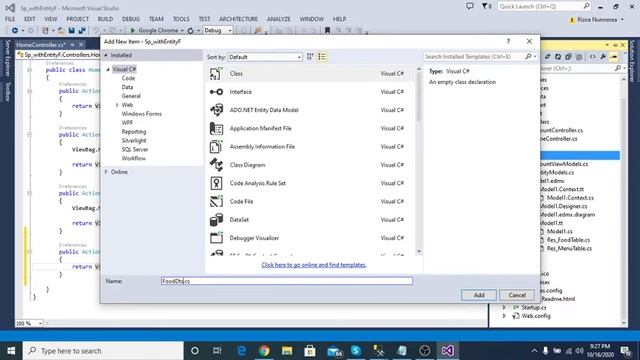The height and width of the screenshot is (360, 640).
Task: Pick the Code File template icon
Action: 216,201
